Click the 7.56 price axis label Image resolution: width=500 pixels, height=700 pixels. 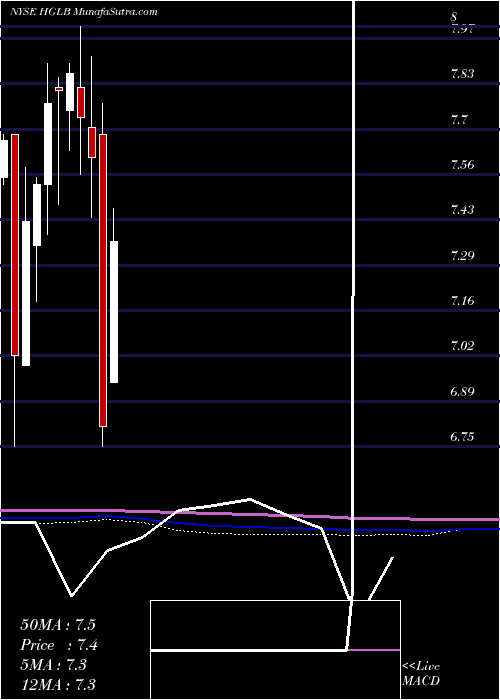[462, 165]
